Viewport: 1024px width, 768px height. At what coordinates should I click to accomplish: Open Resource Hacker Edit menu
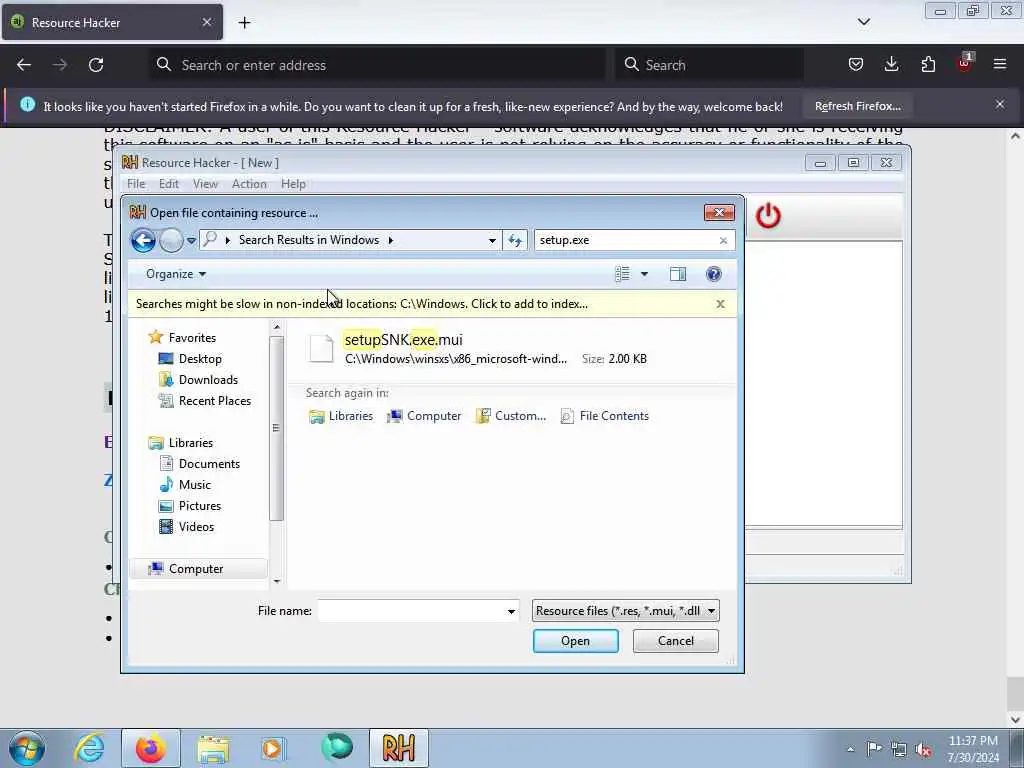click(168, 184)
